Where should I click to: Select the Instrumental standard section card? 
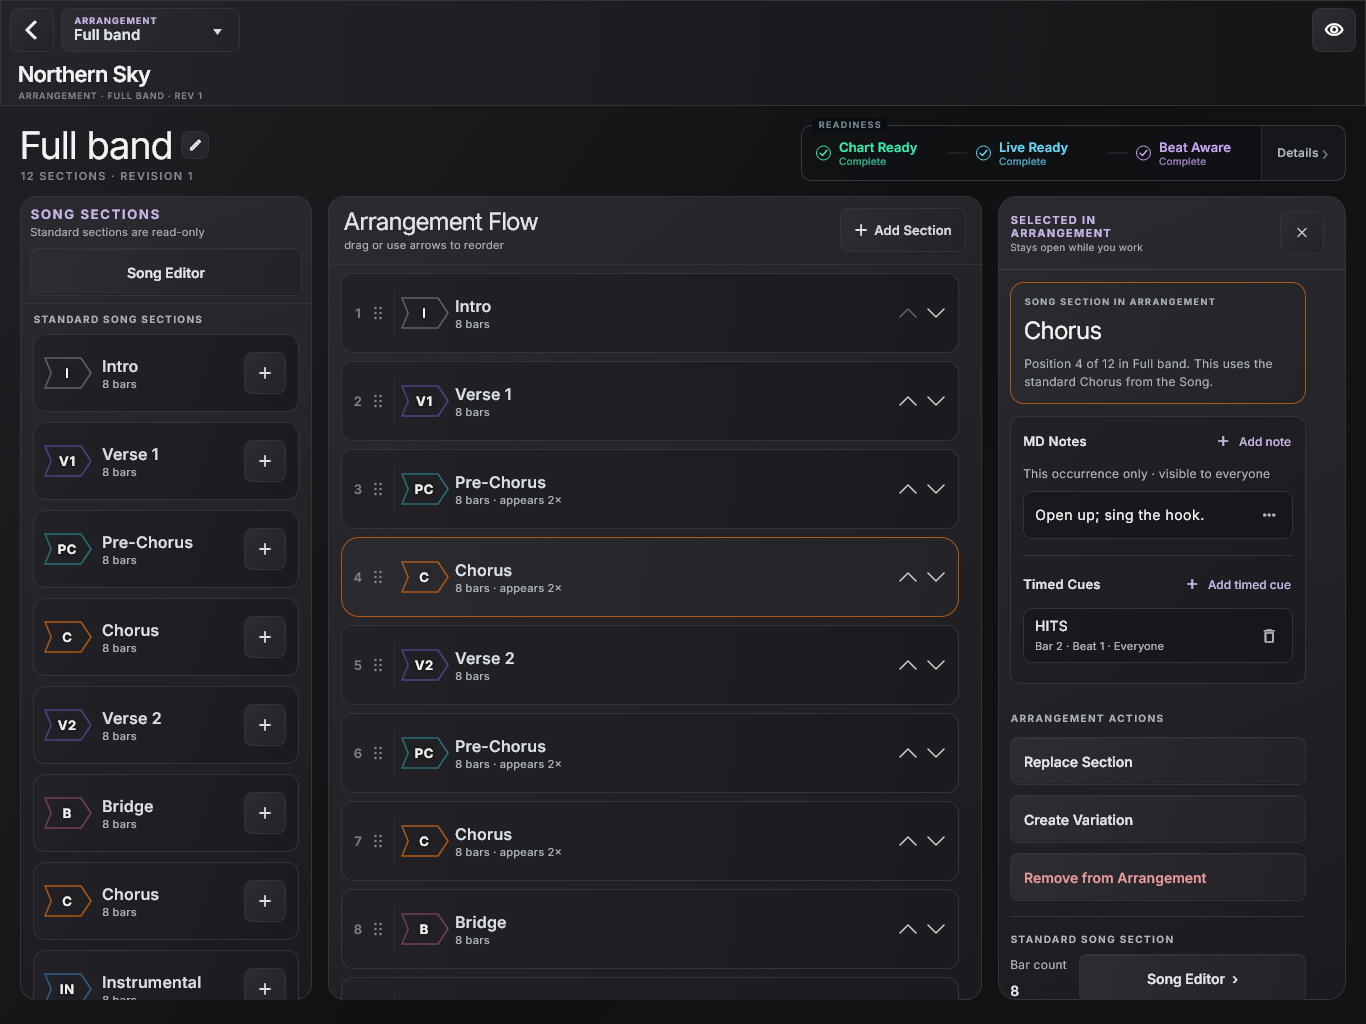point(166,976)
